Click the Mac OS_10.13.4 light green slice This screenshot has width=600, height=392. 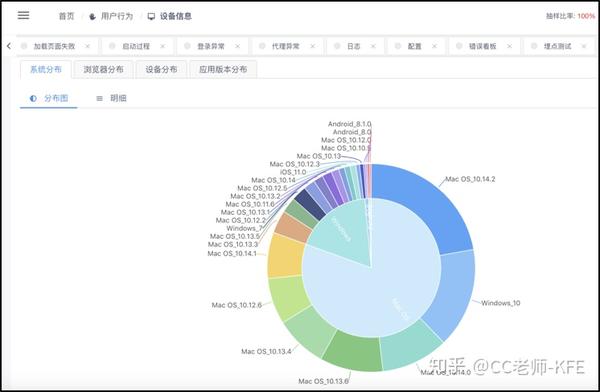point(312,332)
